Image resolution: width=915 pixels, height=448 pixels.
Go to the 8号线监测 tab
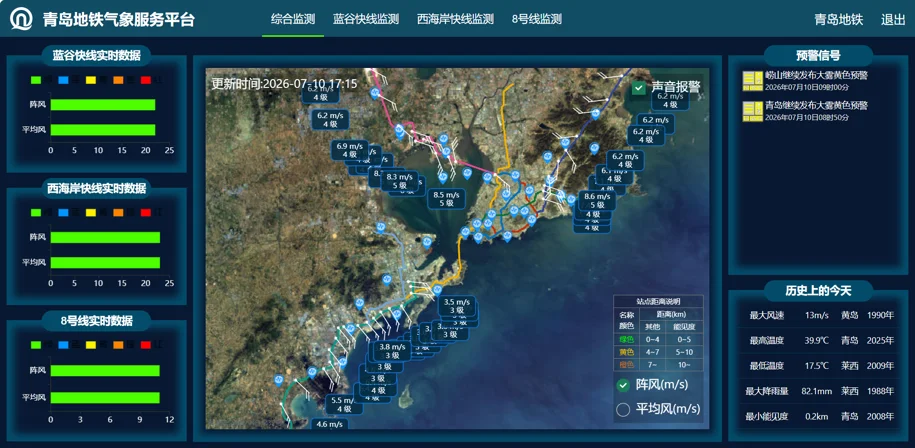[537, 19]
